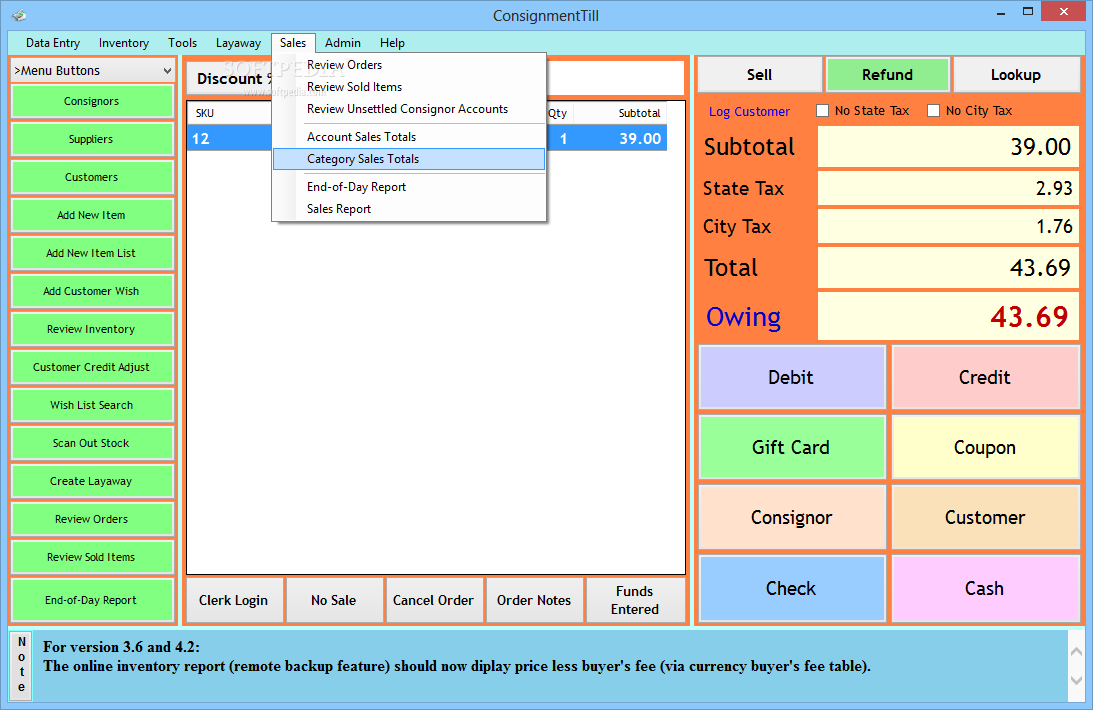Click the SKU column header
Screen dimensions: 1093x710
pyautogui.click(x=230, y=113)
